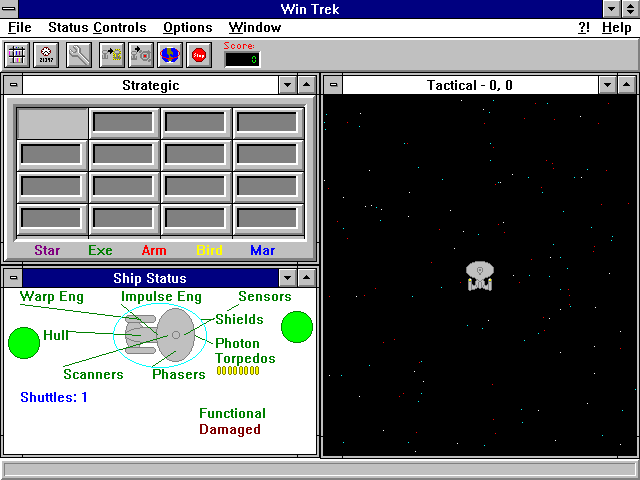
Task: Click the yellow Bird legend label
Action: click(209, 250)
